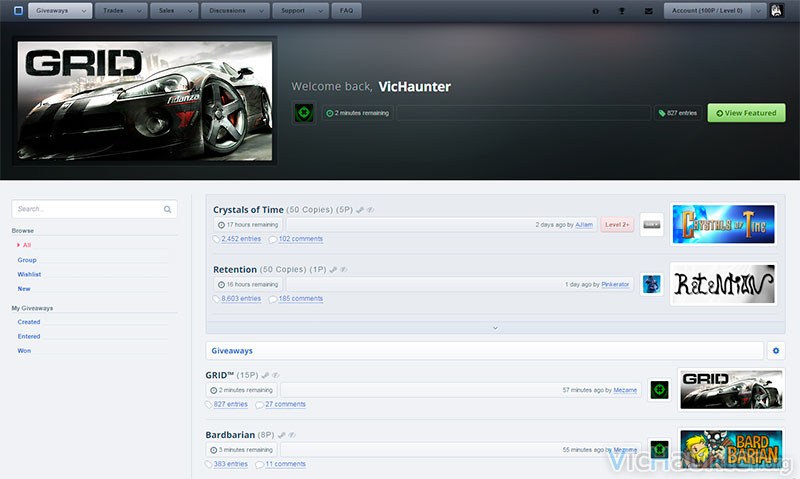Screen dimensions: 800x479
Task: Open creator avatar in Bardbarian row
Action: point(659,449)
